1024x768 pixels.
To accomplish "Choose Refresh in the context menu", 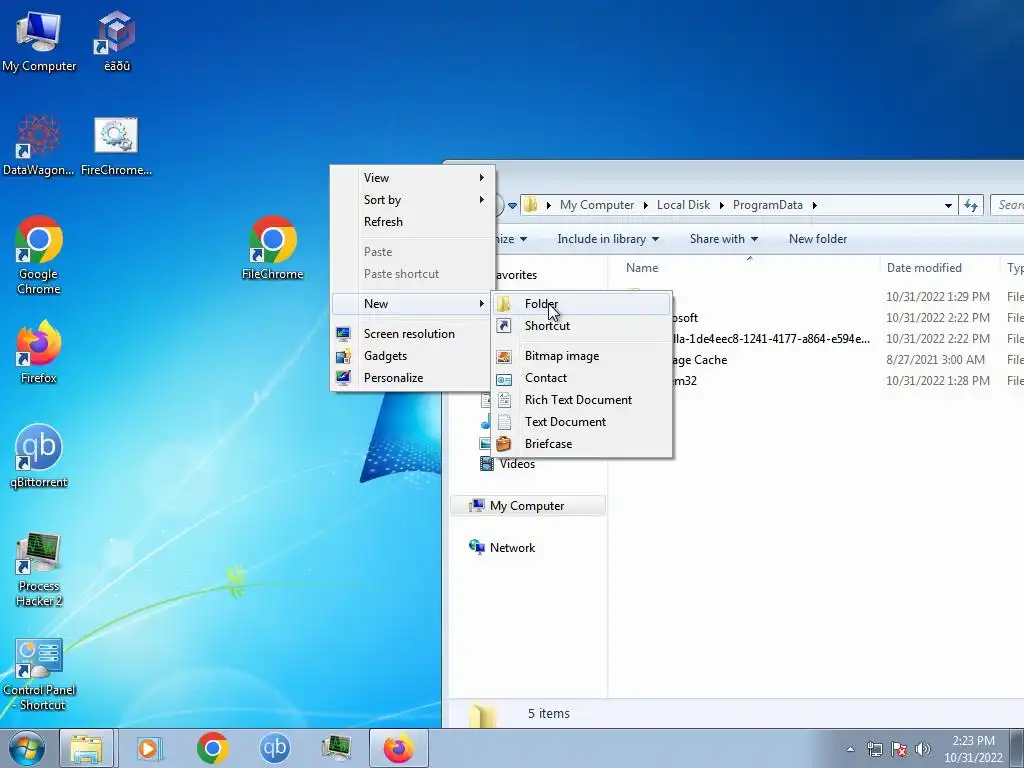I will tap(412, 222).
